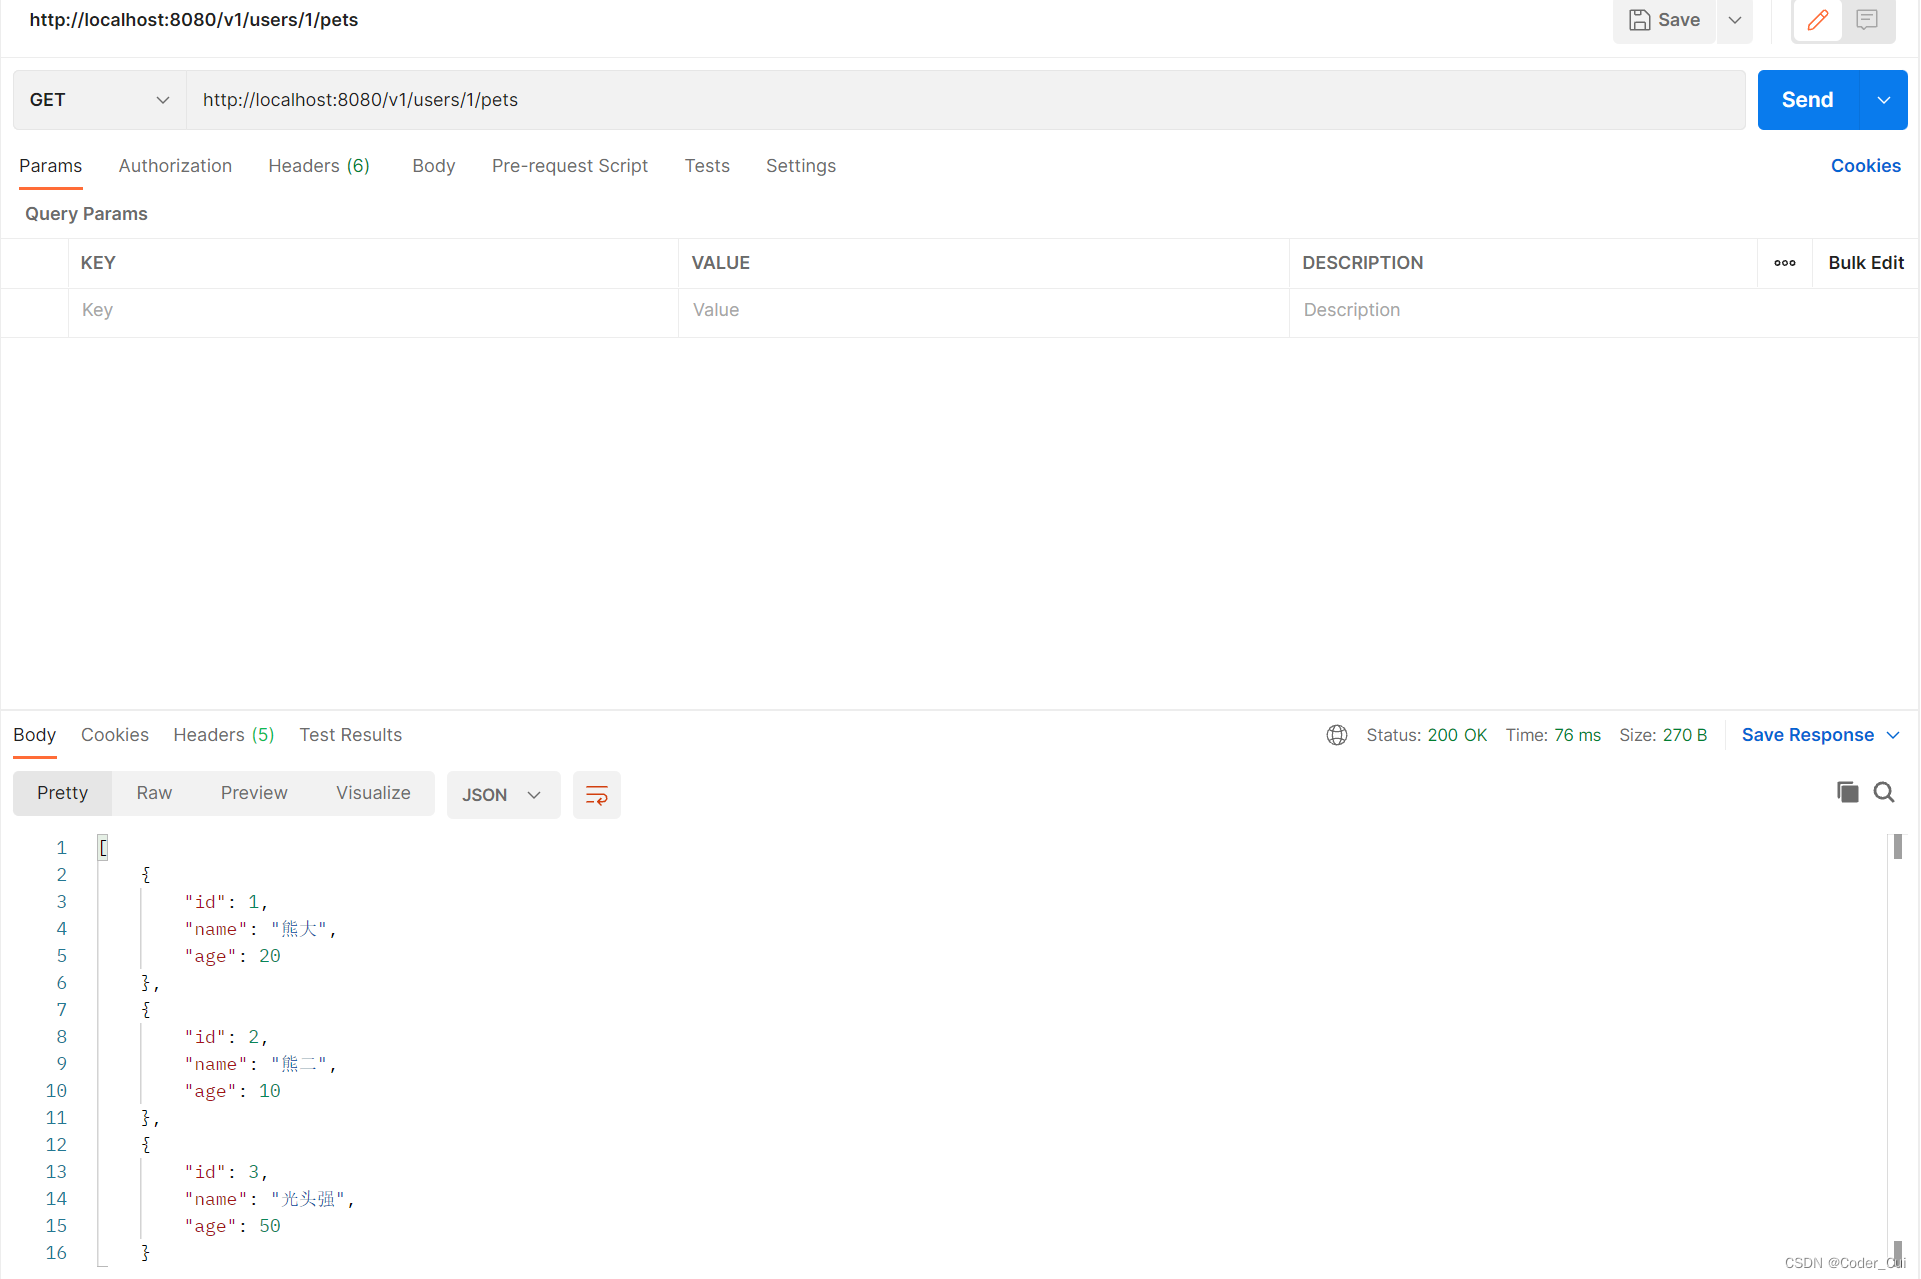
Task: Open the three-dots column options
Action: pyautogui.click(x=1785, y=263)
